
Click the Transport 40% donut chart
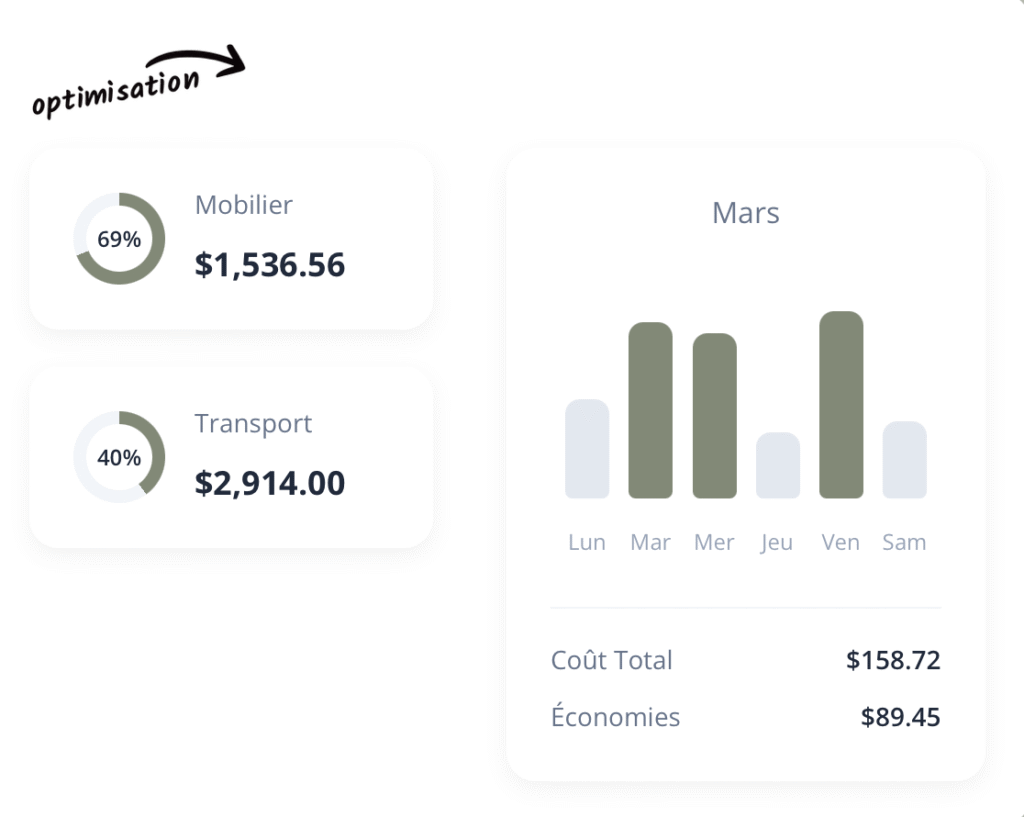point(119,457)
